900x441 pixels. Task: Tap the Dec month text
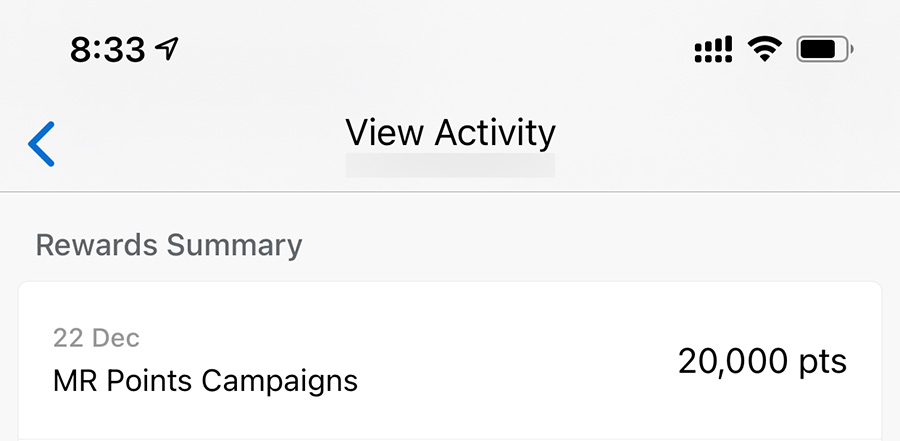click(117, 338)
